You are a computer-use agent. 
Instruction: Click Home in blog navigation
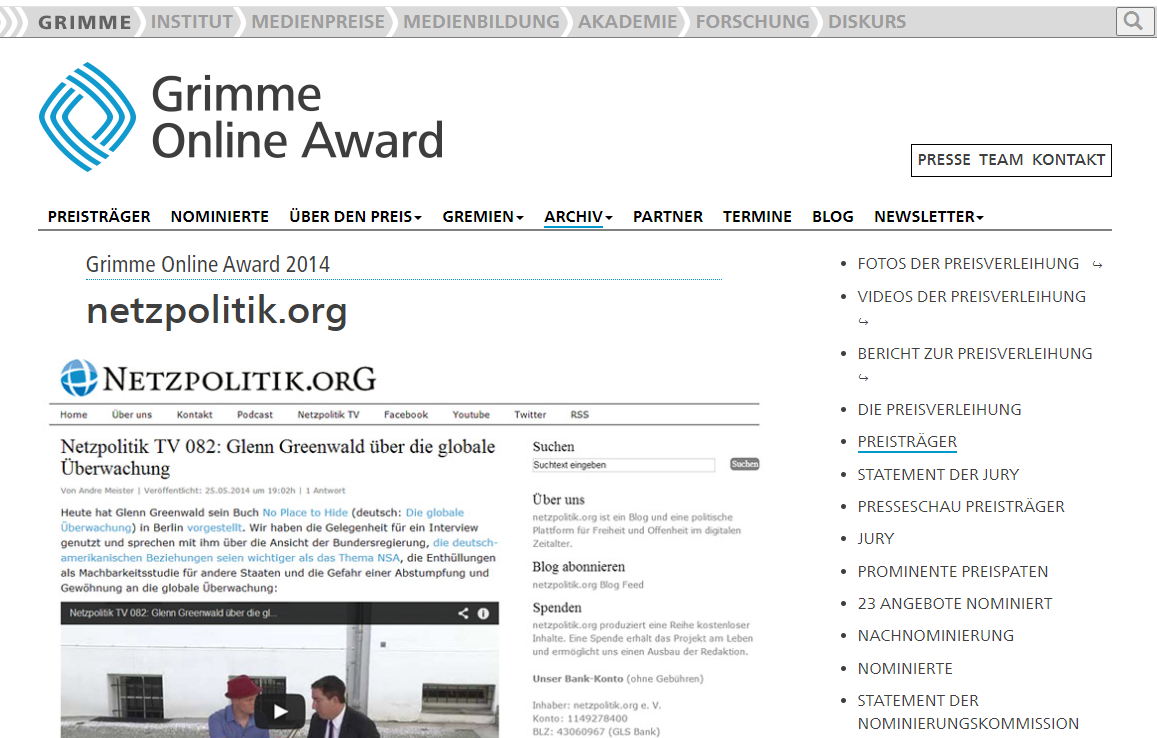point(74,415)
